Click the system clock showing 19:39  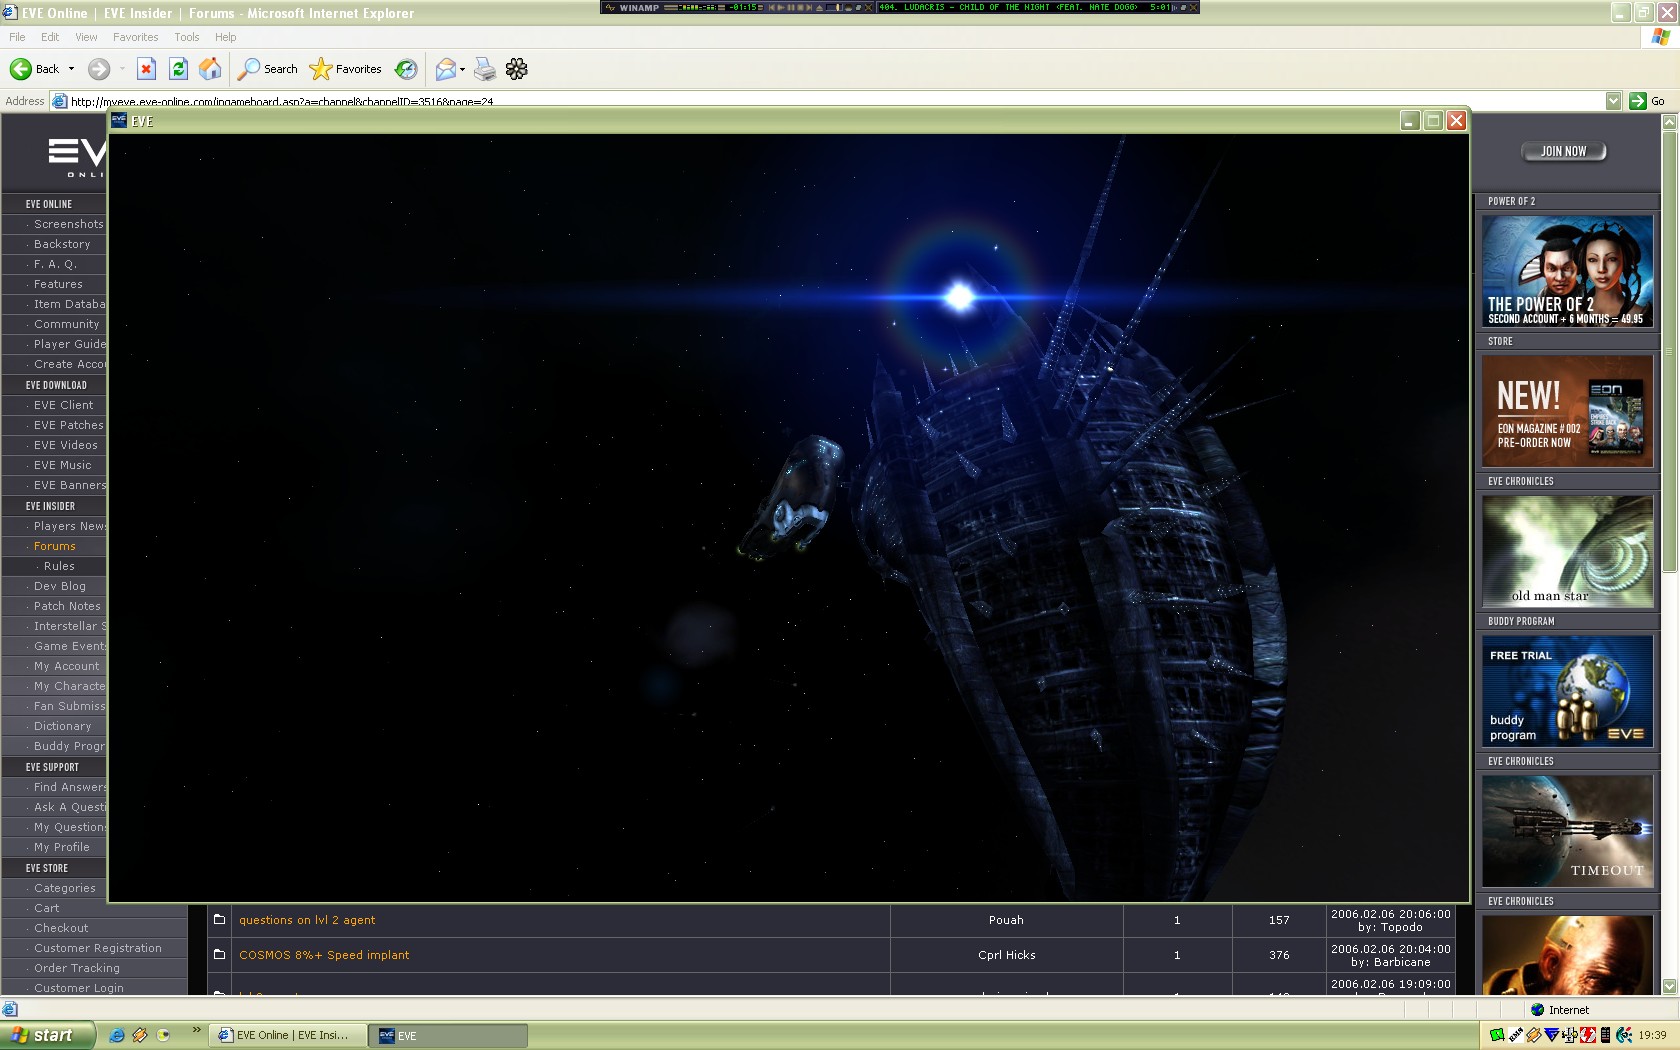[1652, 1035]
